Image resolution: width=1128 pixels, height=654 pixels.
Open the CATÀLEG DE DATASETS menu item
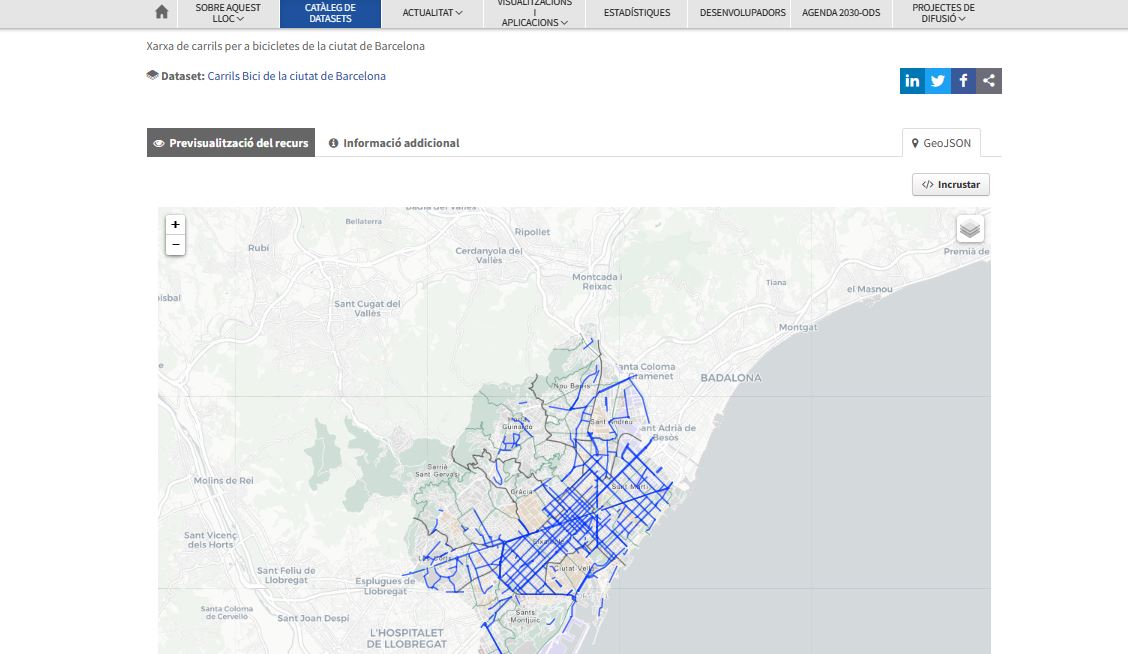pos(331,13)
